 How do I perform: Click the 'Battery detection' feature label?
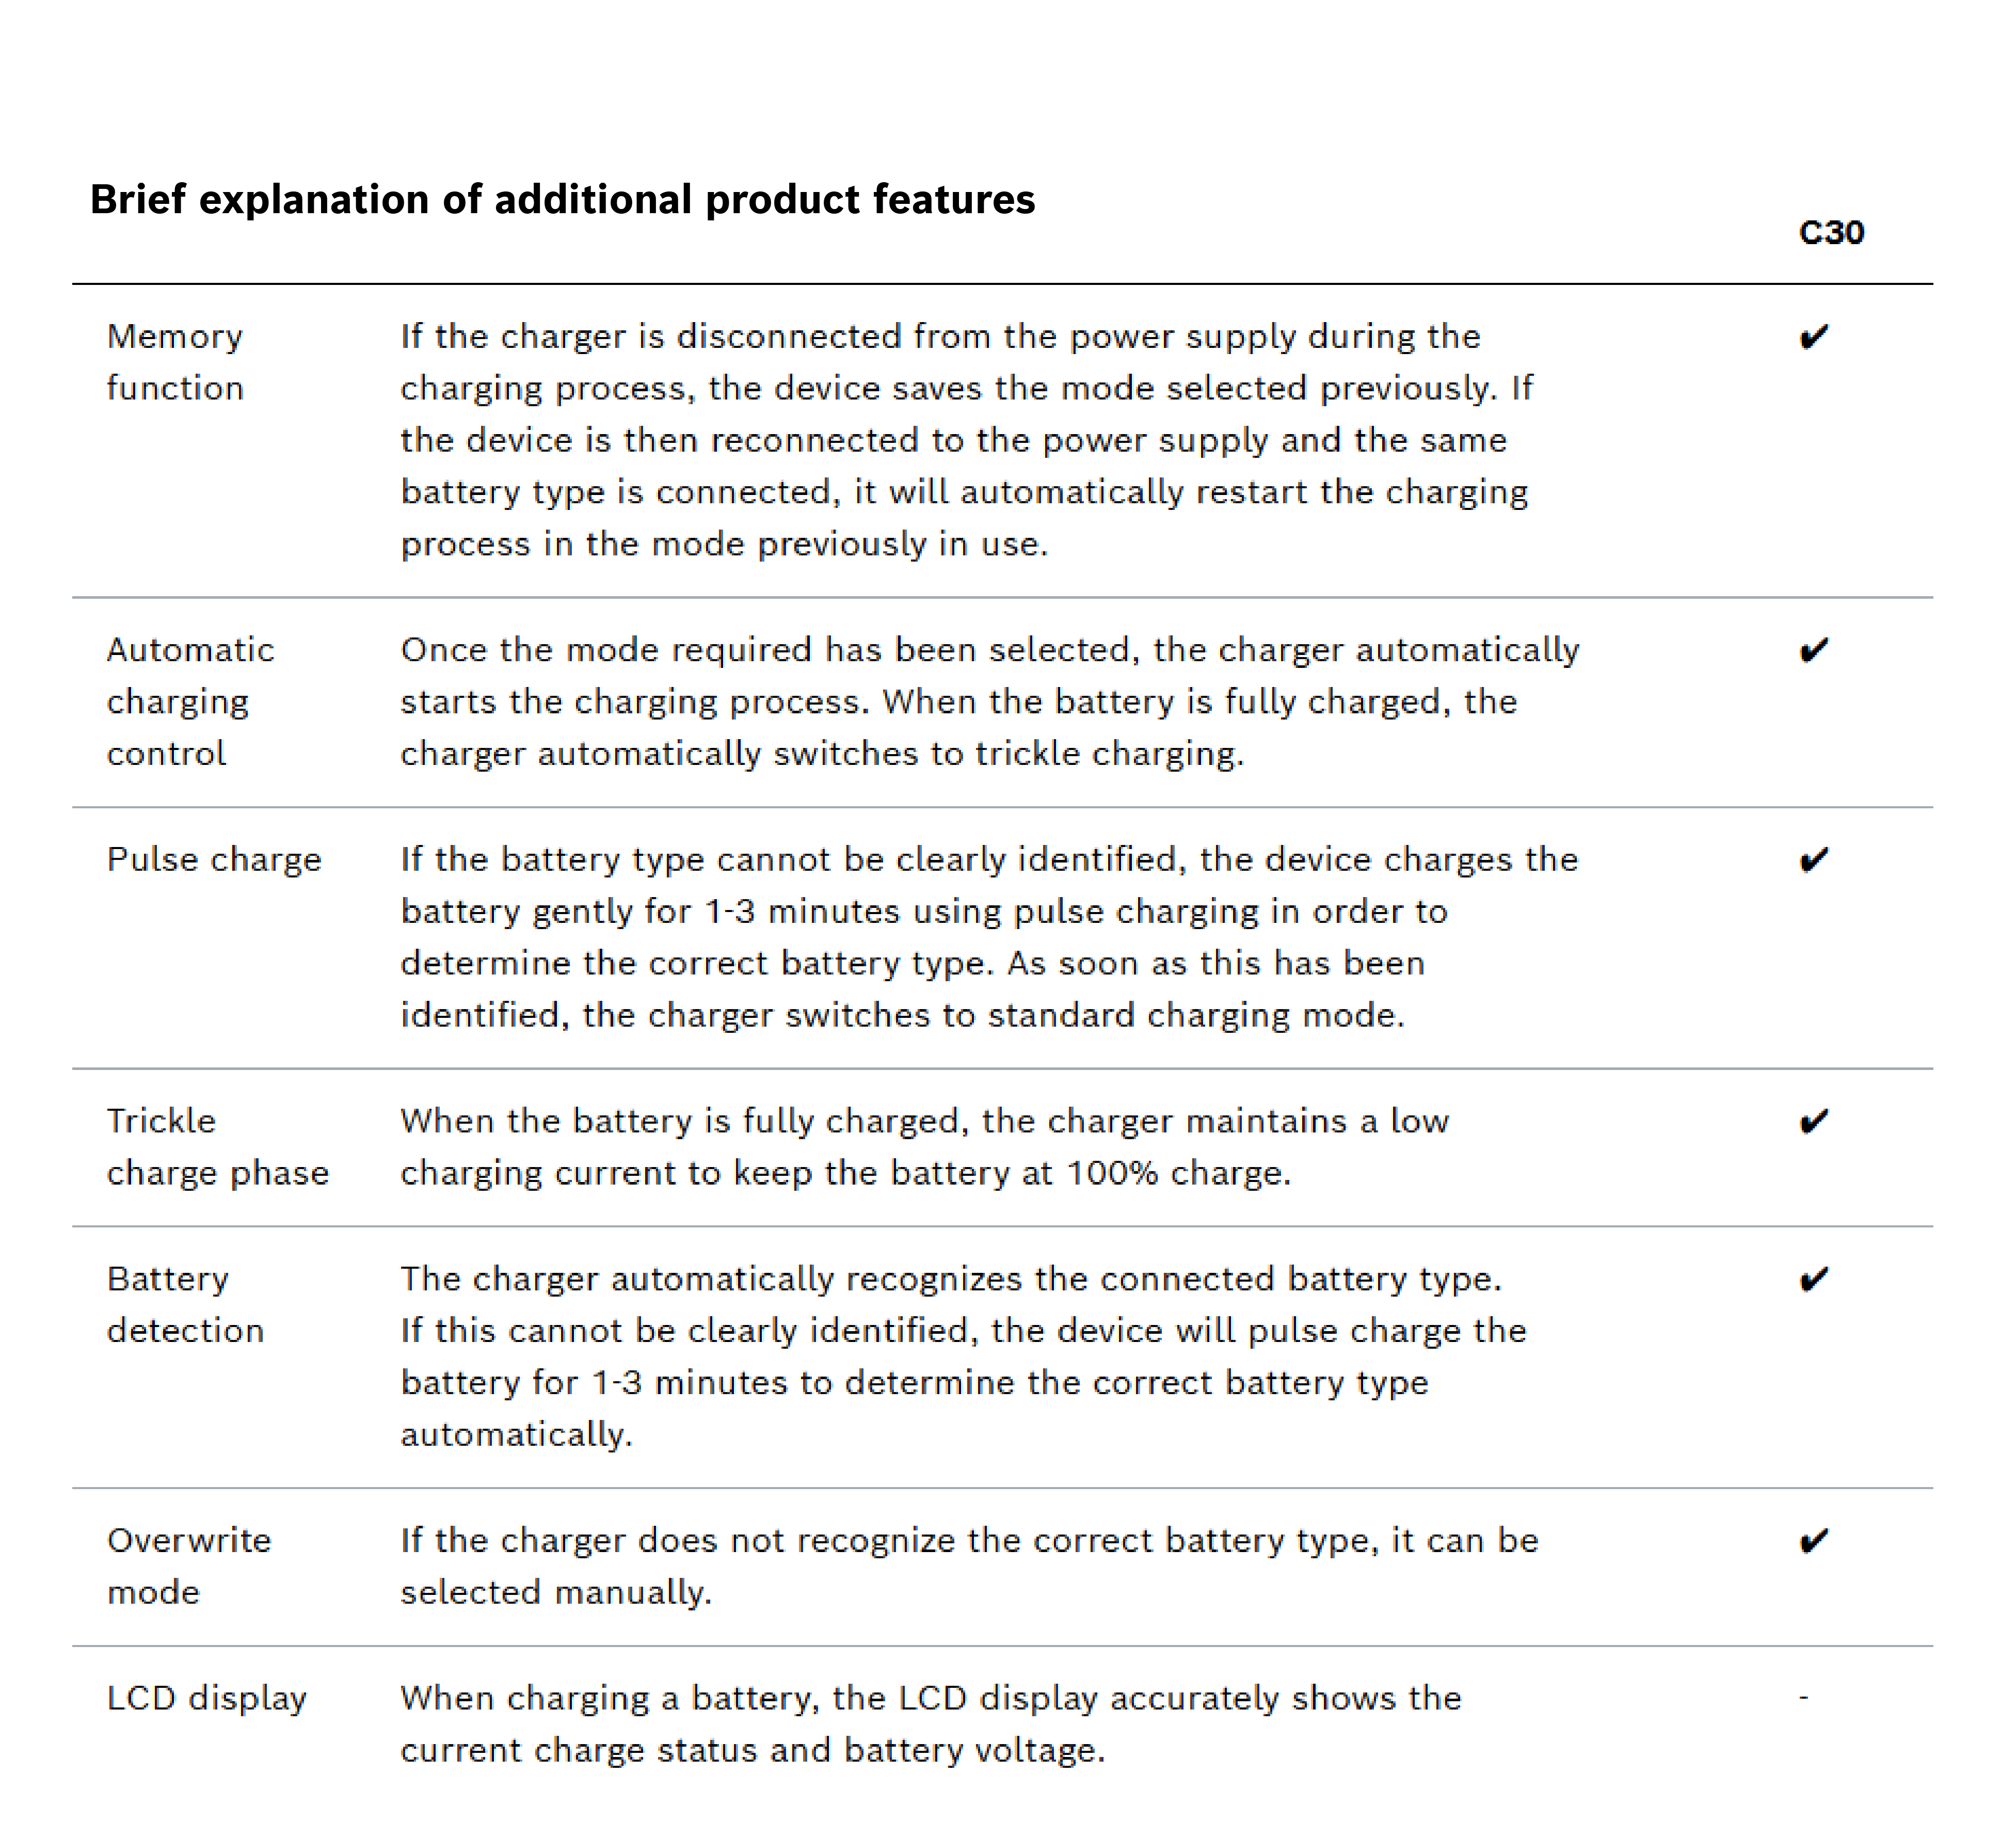(x=185, y=1305)
